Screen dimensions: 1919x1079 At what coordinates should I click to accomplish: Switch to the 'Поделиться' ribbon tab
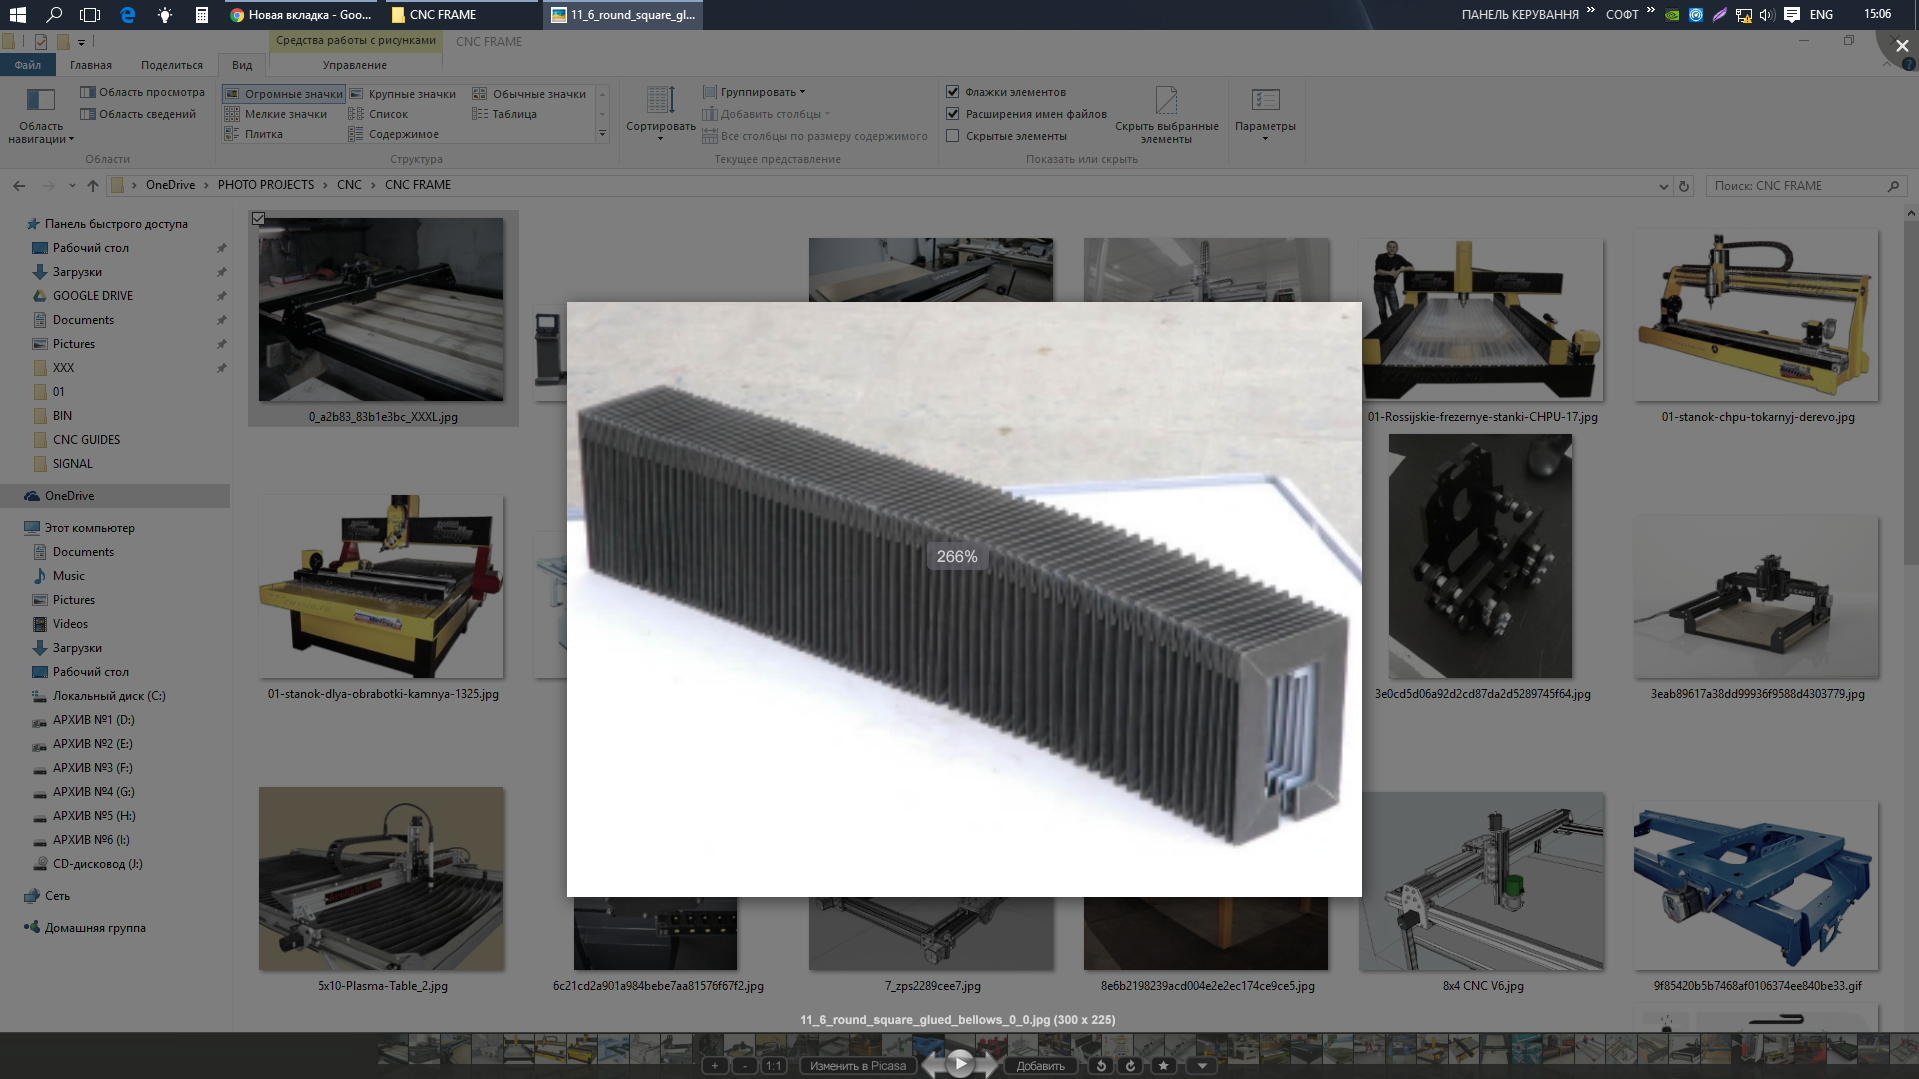(x=172, y=65)
